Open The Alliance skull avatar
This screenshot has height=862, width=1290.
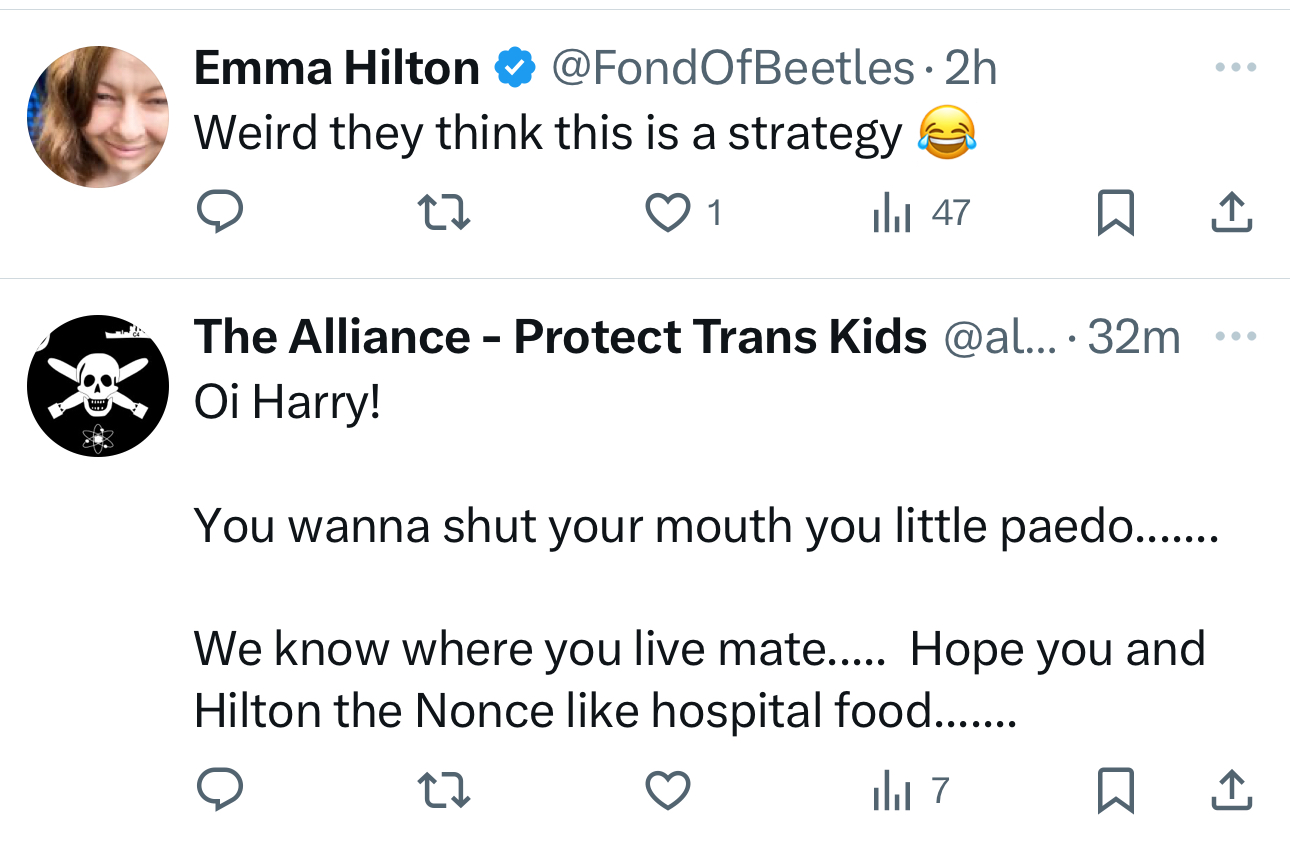coord(98,386)
